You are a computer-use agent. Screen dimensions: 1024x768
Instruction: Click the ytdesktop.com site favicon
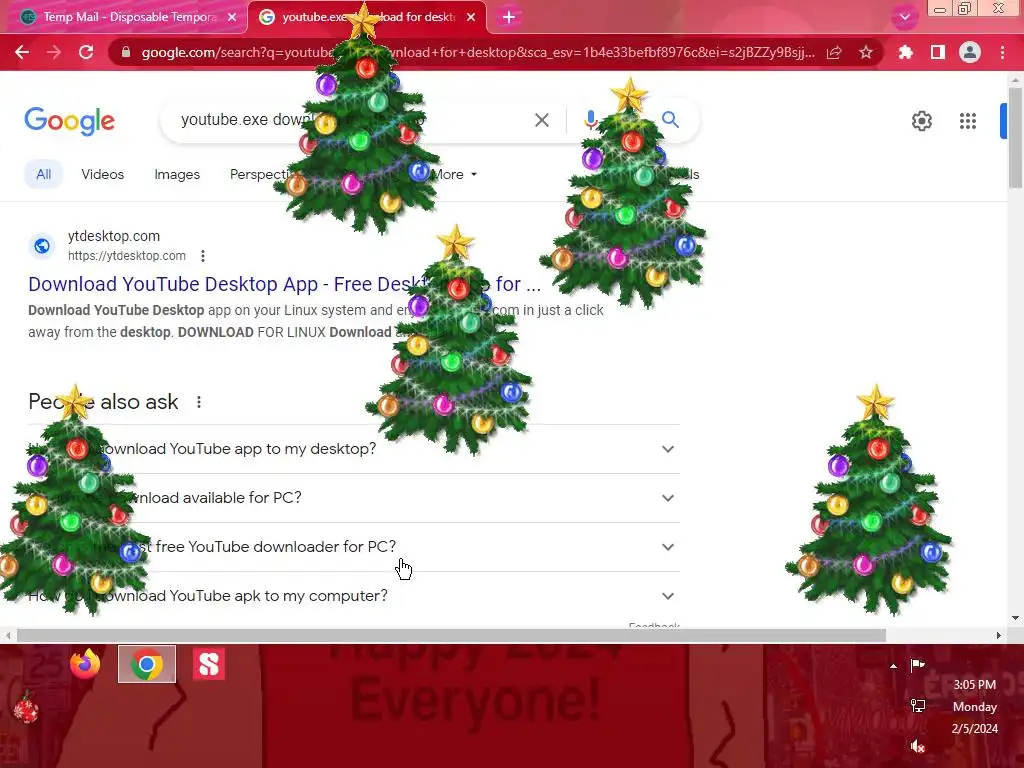click(42, 246)
